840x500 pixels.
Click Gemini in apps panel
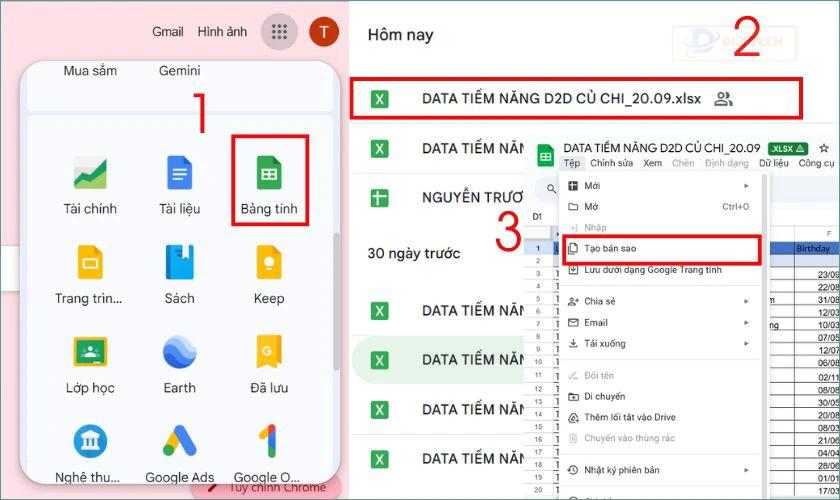click(x=179, y=71)
